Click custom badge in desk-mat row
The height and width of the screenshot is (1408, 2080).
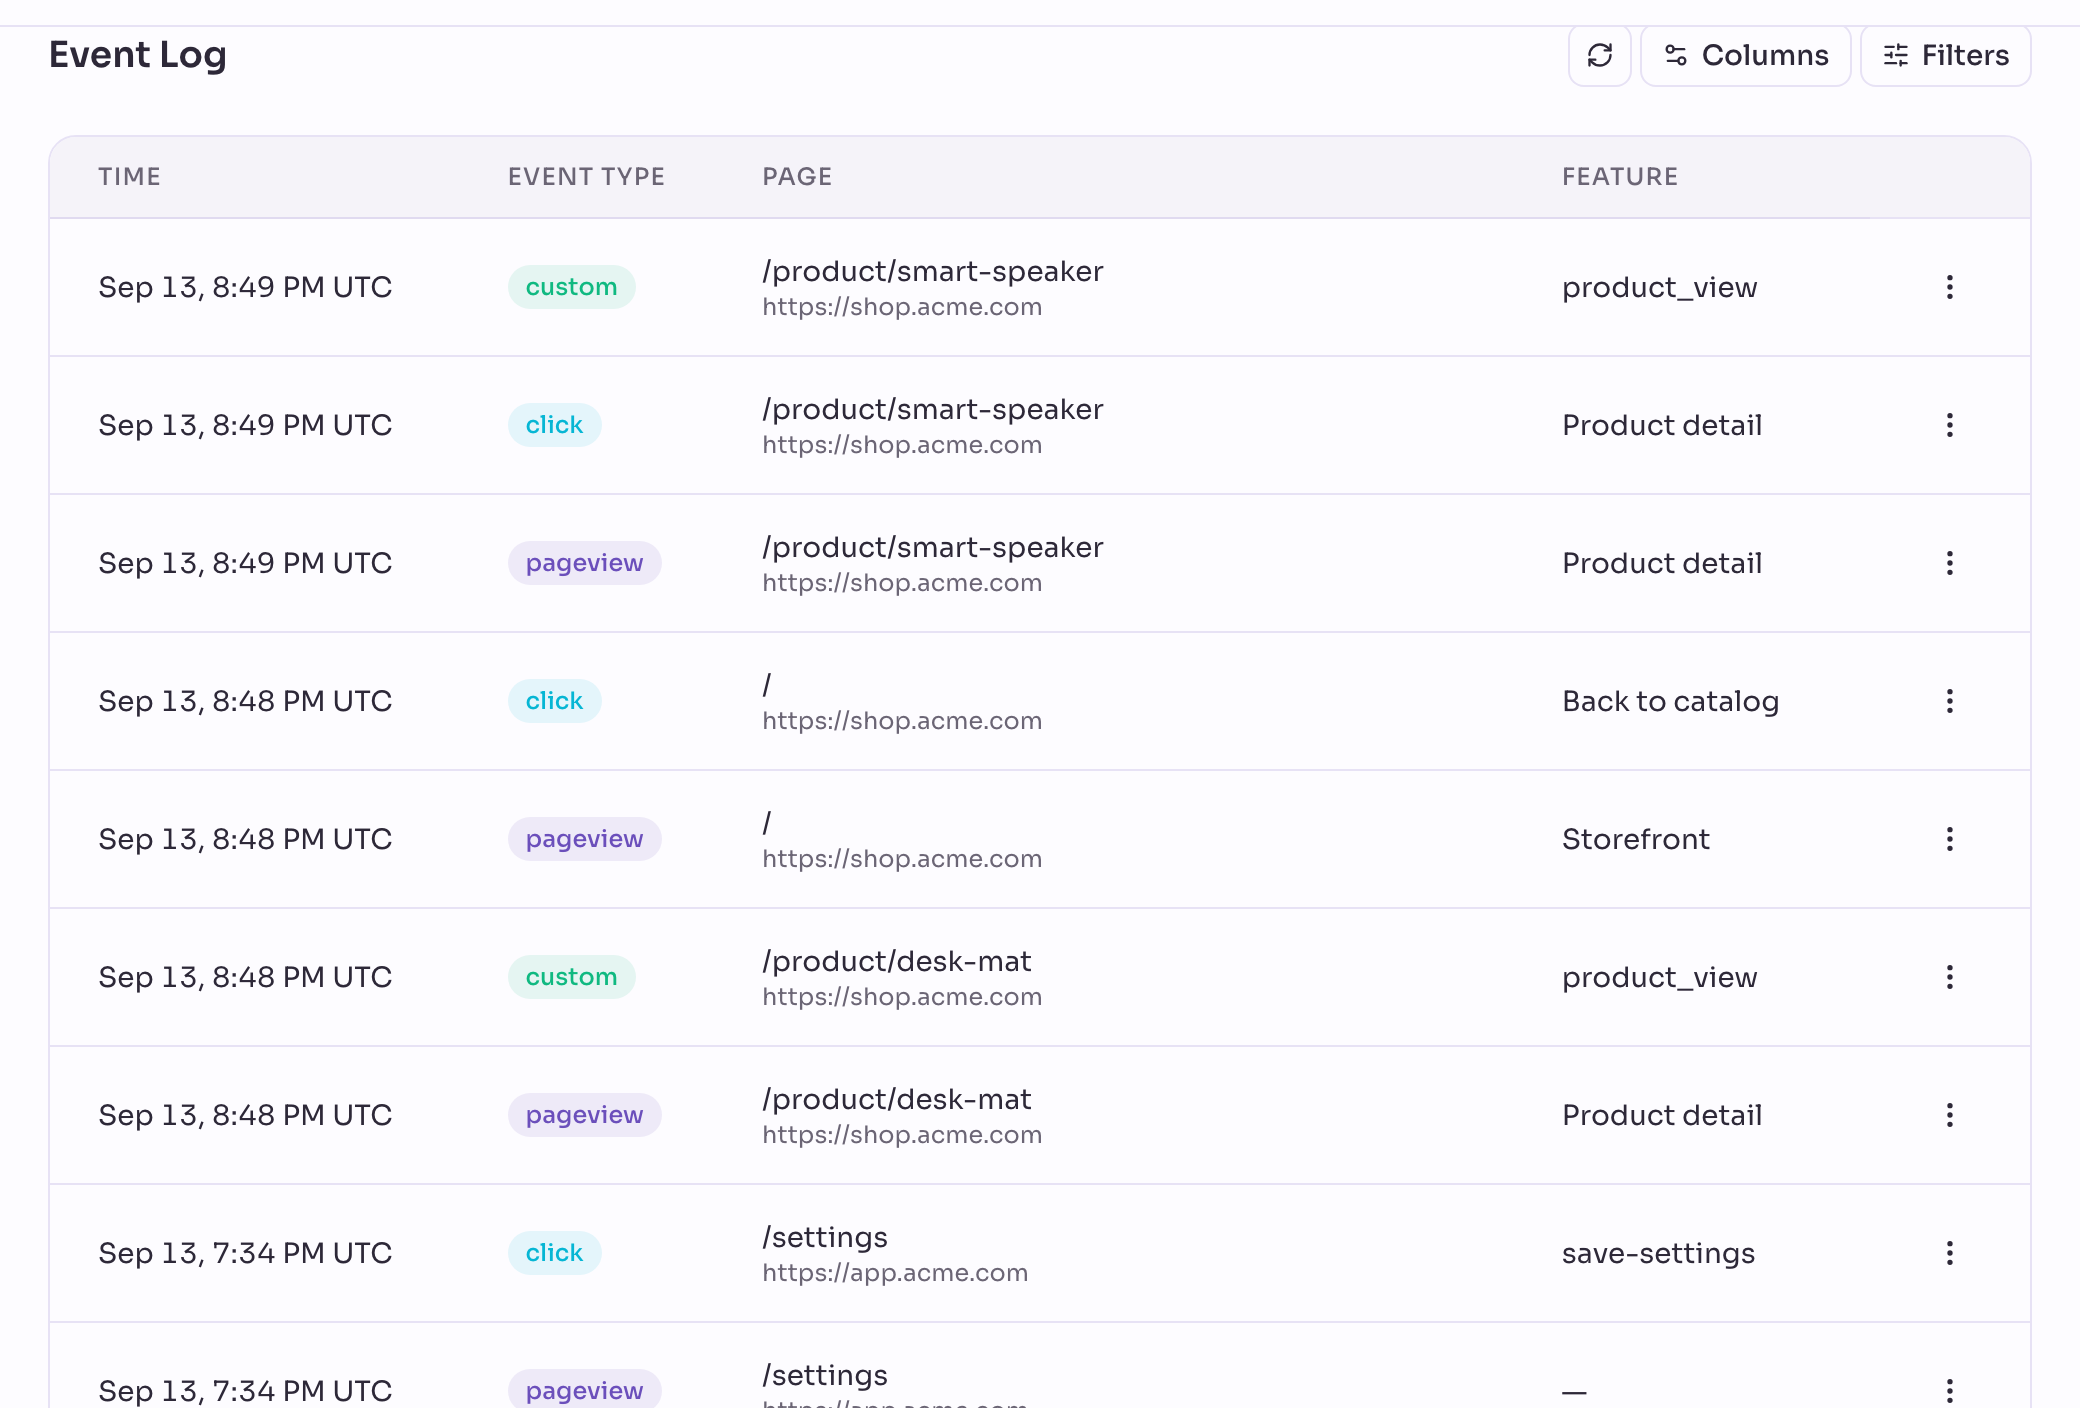coord(571,977)
